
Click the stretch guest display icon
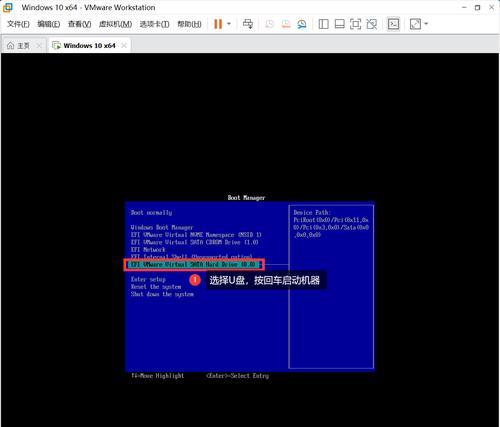pyautogui.click(x=415, y=24)
